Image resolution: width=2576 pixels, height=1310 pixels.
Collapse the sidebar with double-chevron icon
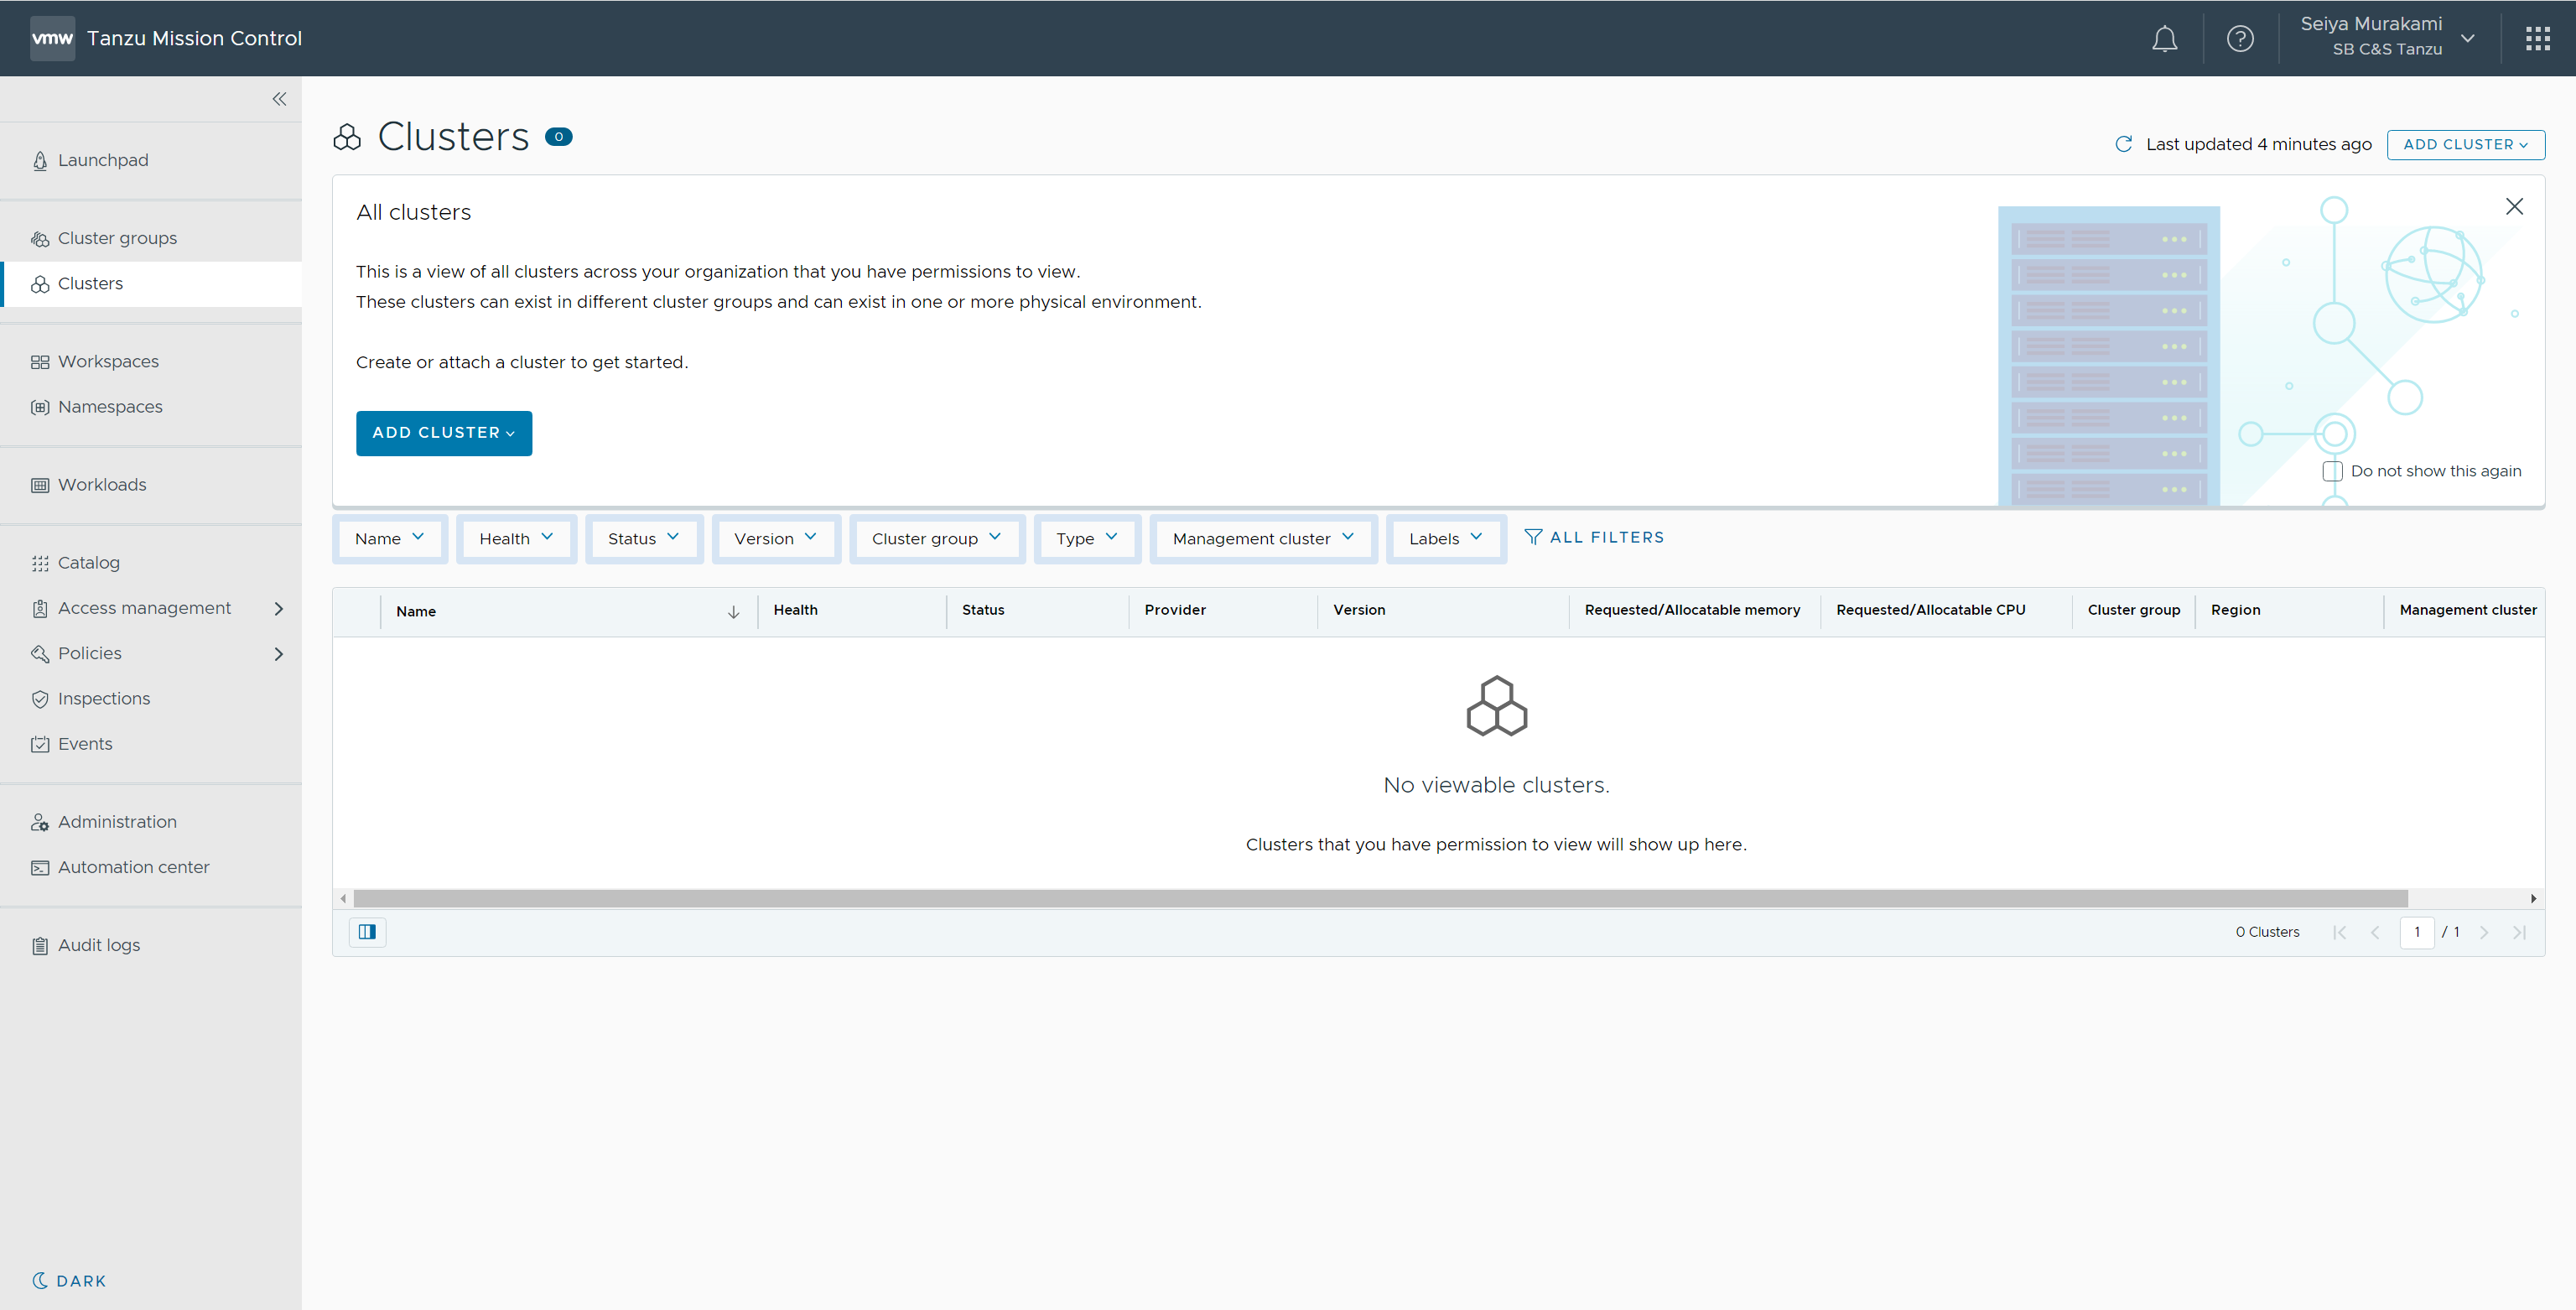[279, 99]
